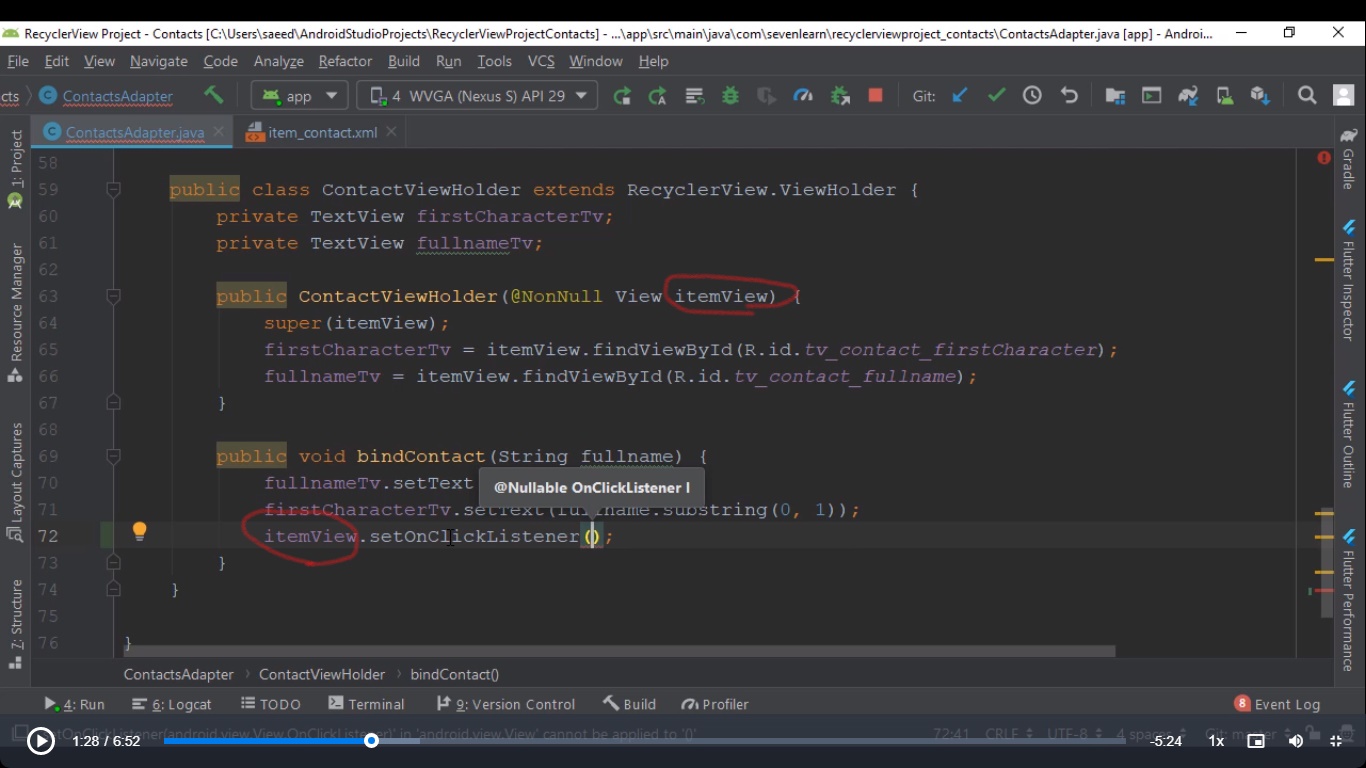This screenshot has width=1366, height=768.
Task: Click the Run with Coverage icon
Action: point(766,96)
